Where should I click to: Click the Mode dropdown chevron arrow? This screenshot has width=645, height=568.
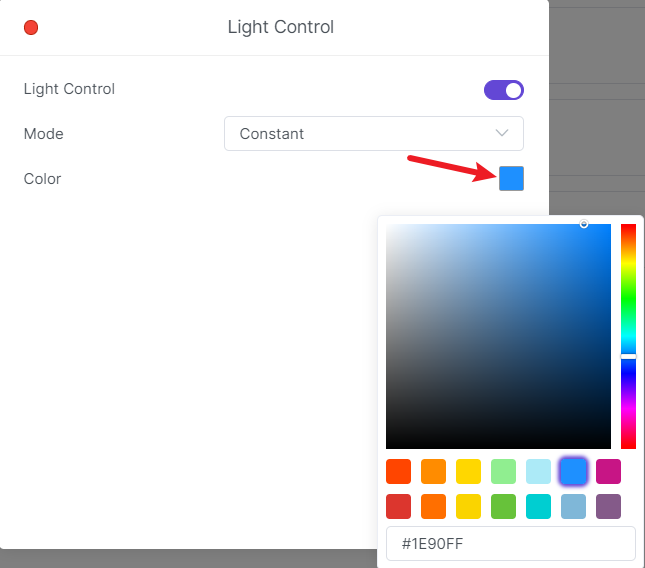502,134
